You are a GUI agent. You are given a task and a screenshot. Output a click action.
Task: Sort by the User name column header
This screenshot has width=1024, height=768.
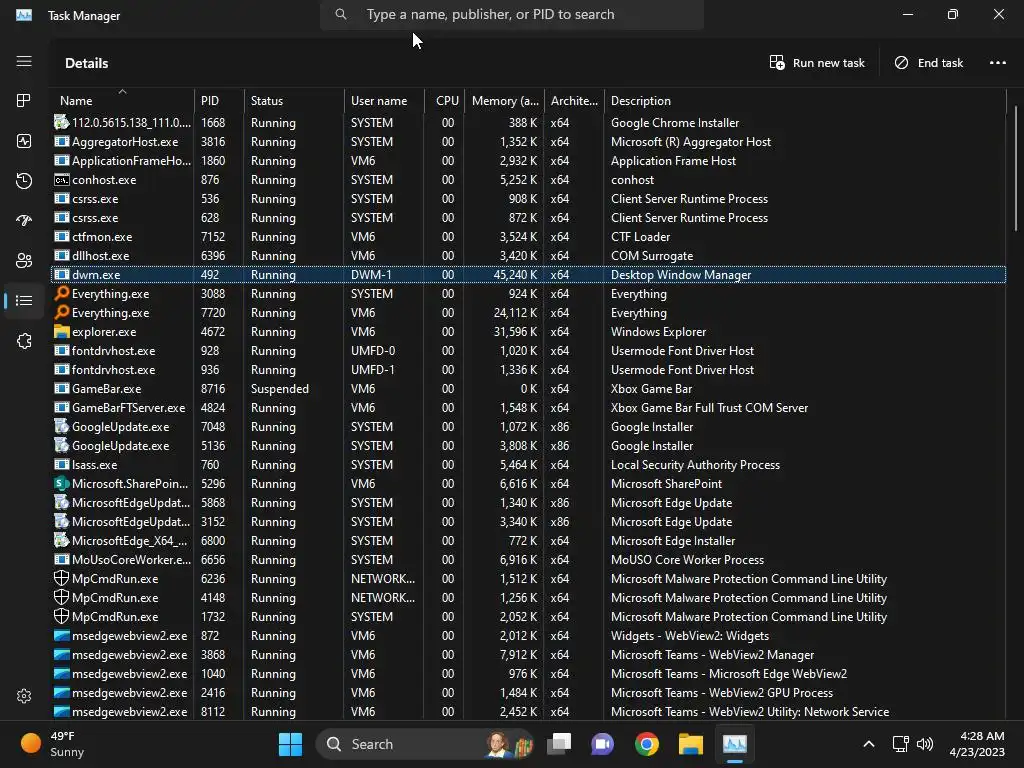point(384,101)
